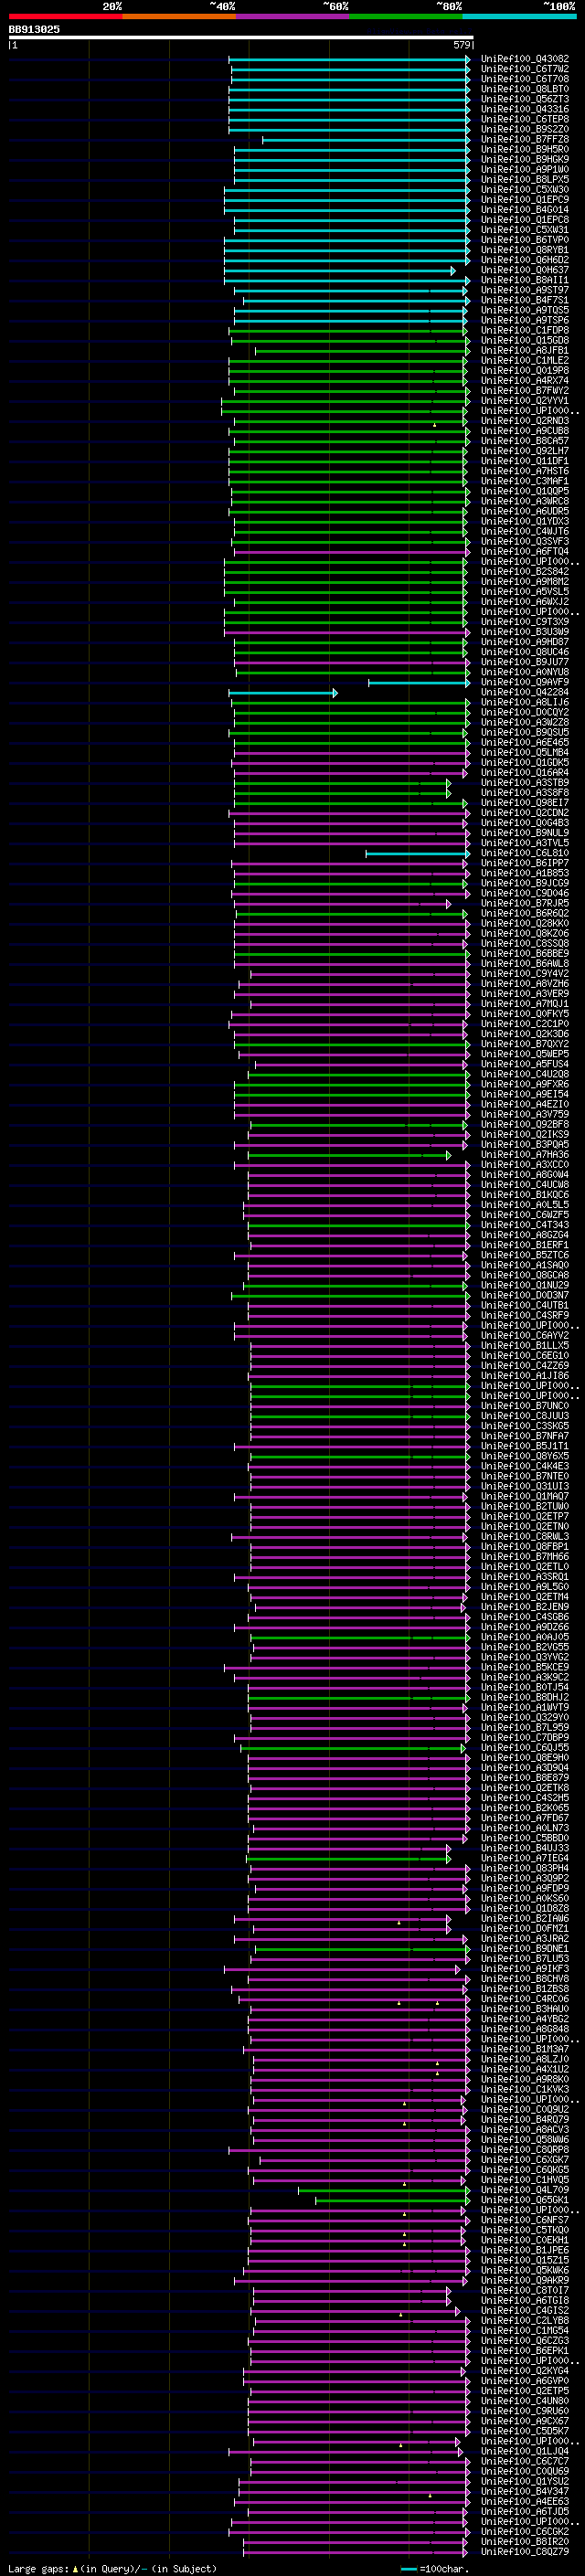Screen dimensions: 585x2576
Task: Click the green ~80% identity legend segment
Action: (x=406, y=16)
